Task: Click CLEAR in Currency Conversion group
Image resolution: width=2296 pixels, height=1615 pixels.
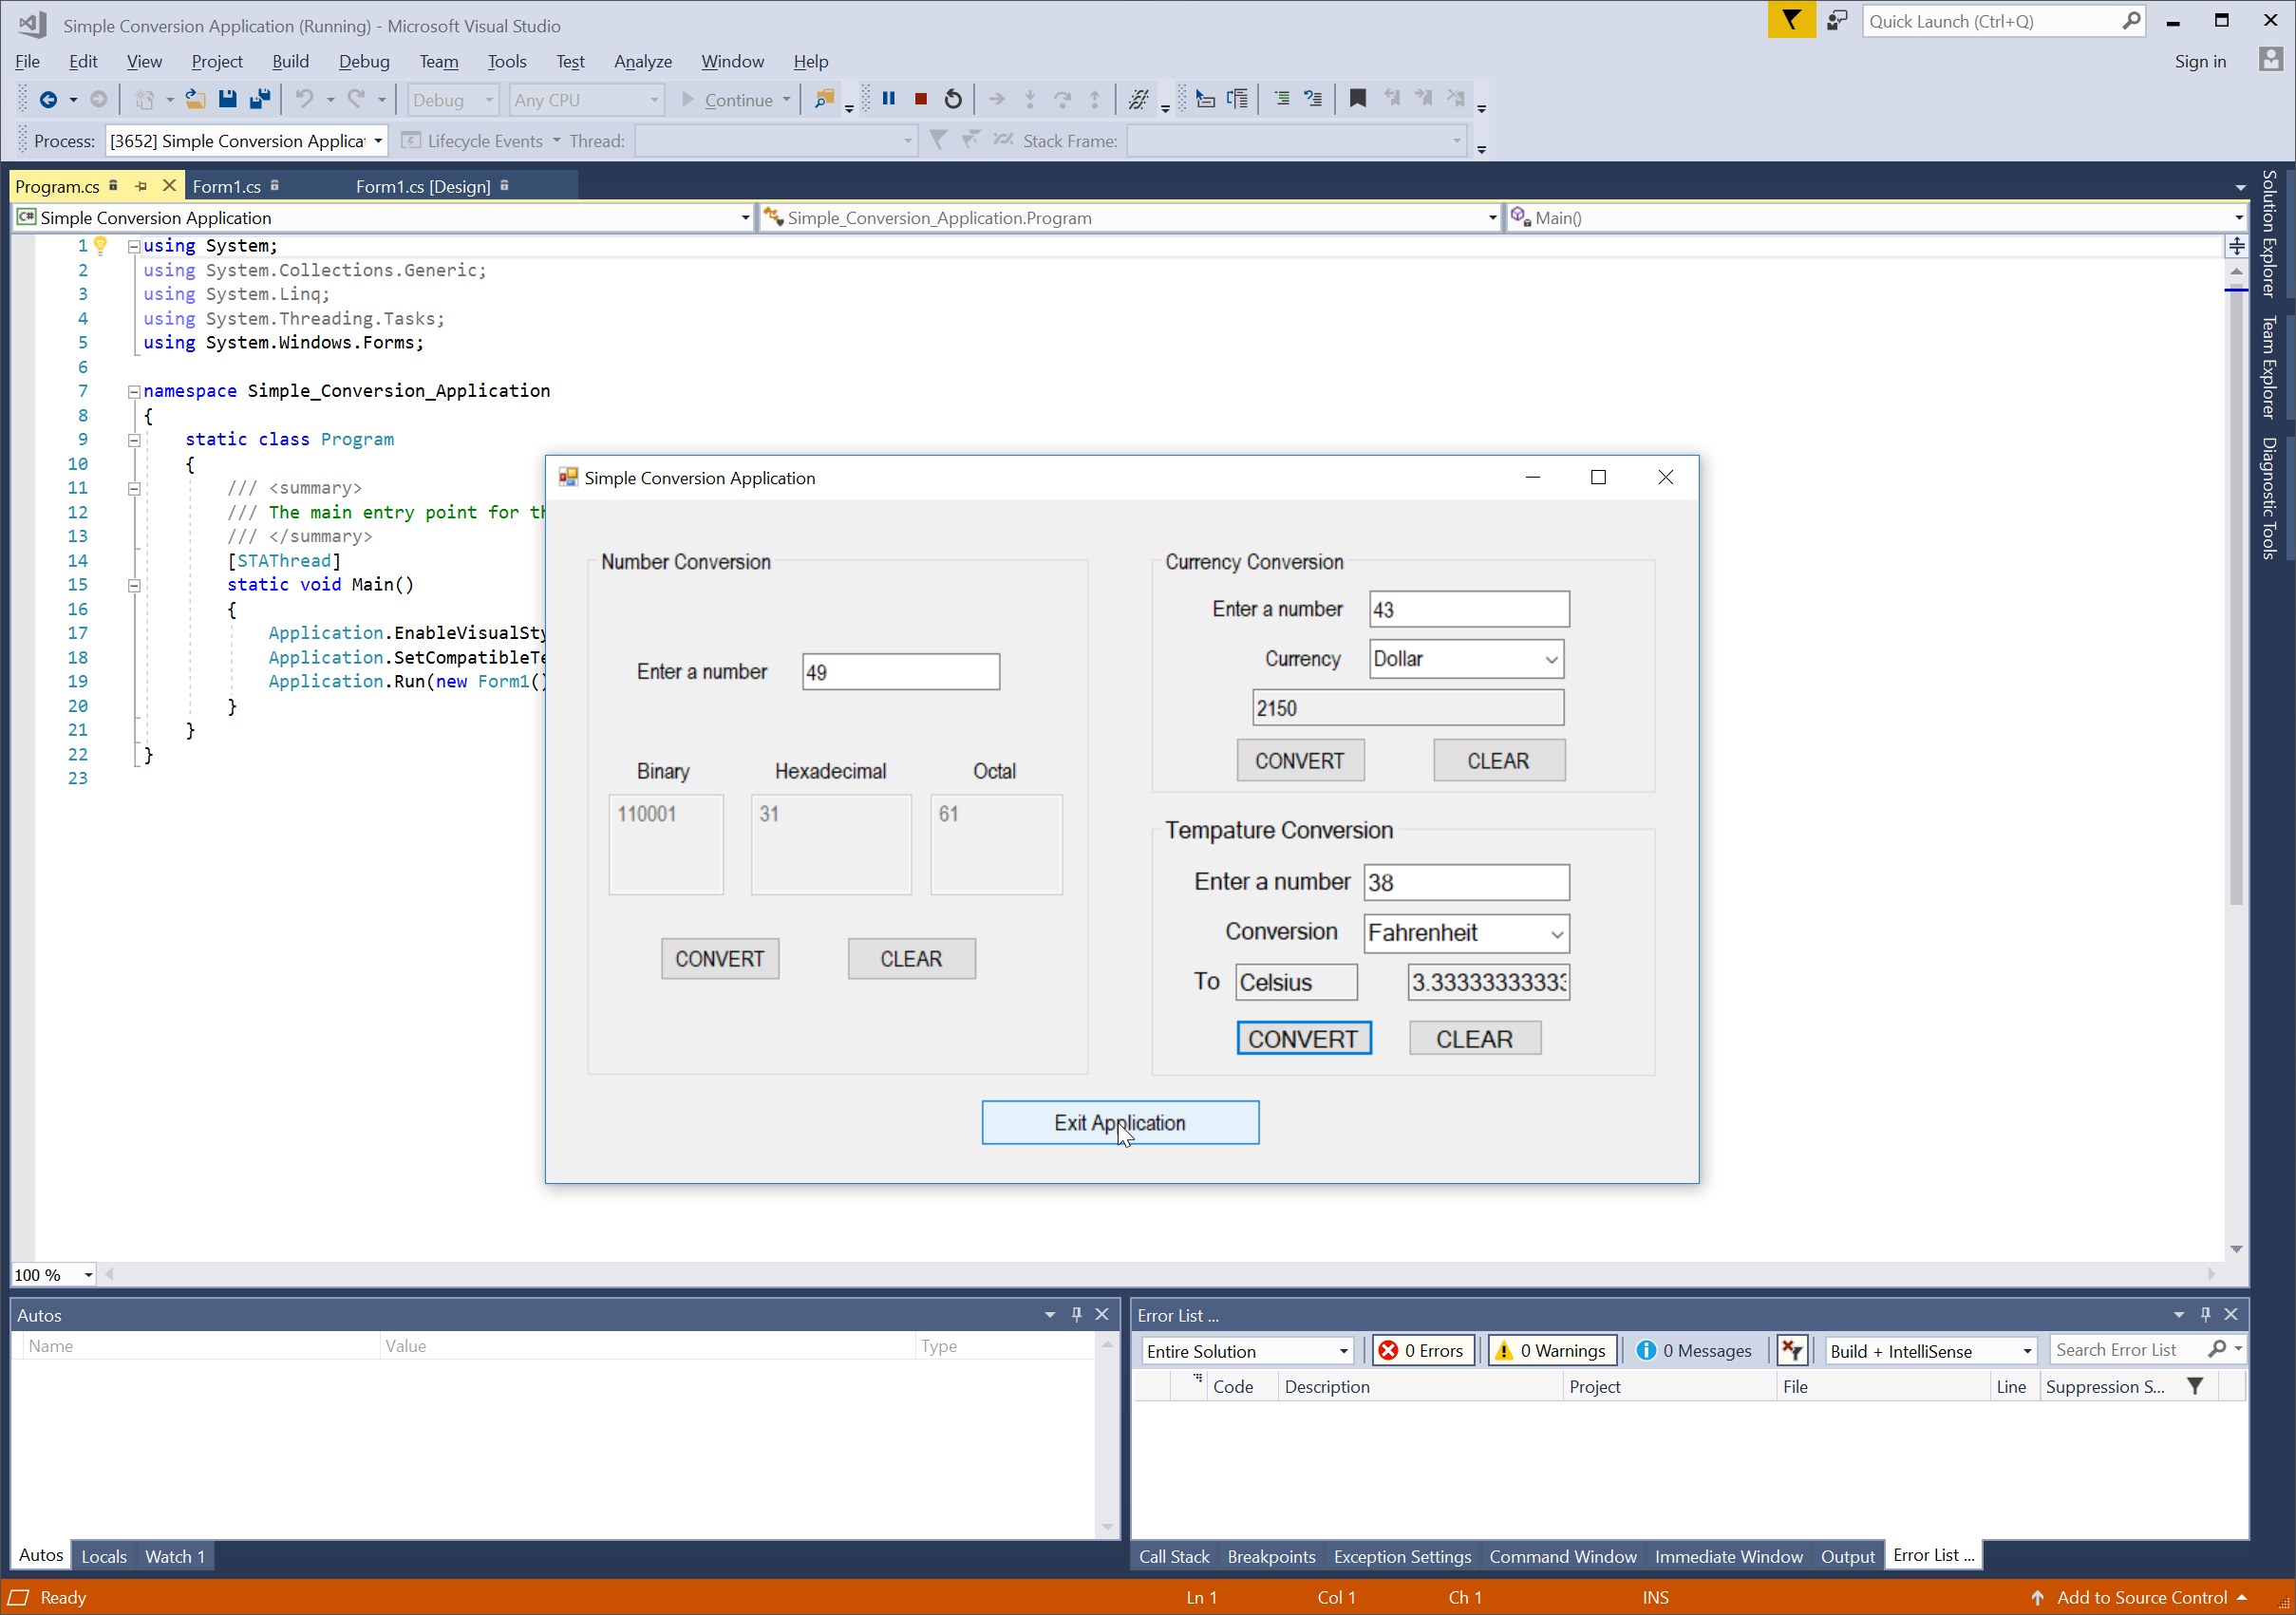Action: click(x=1498, y=760)
